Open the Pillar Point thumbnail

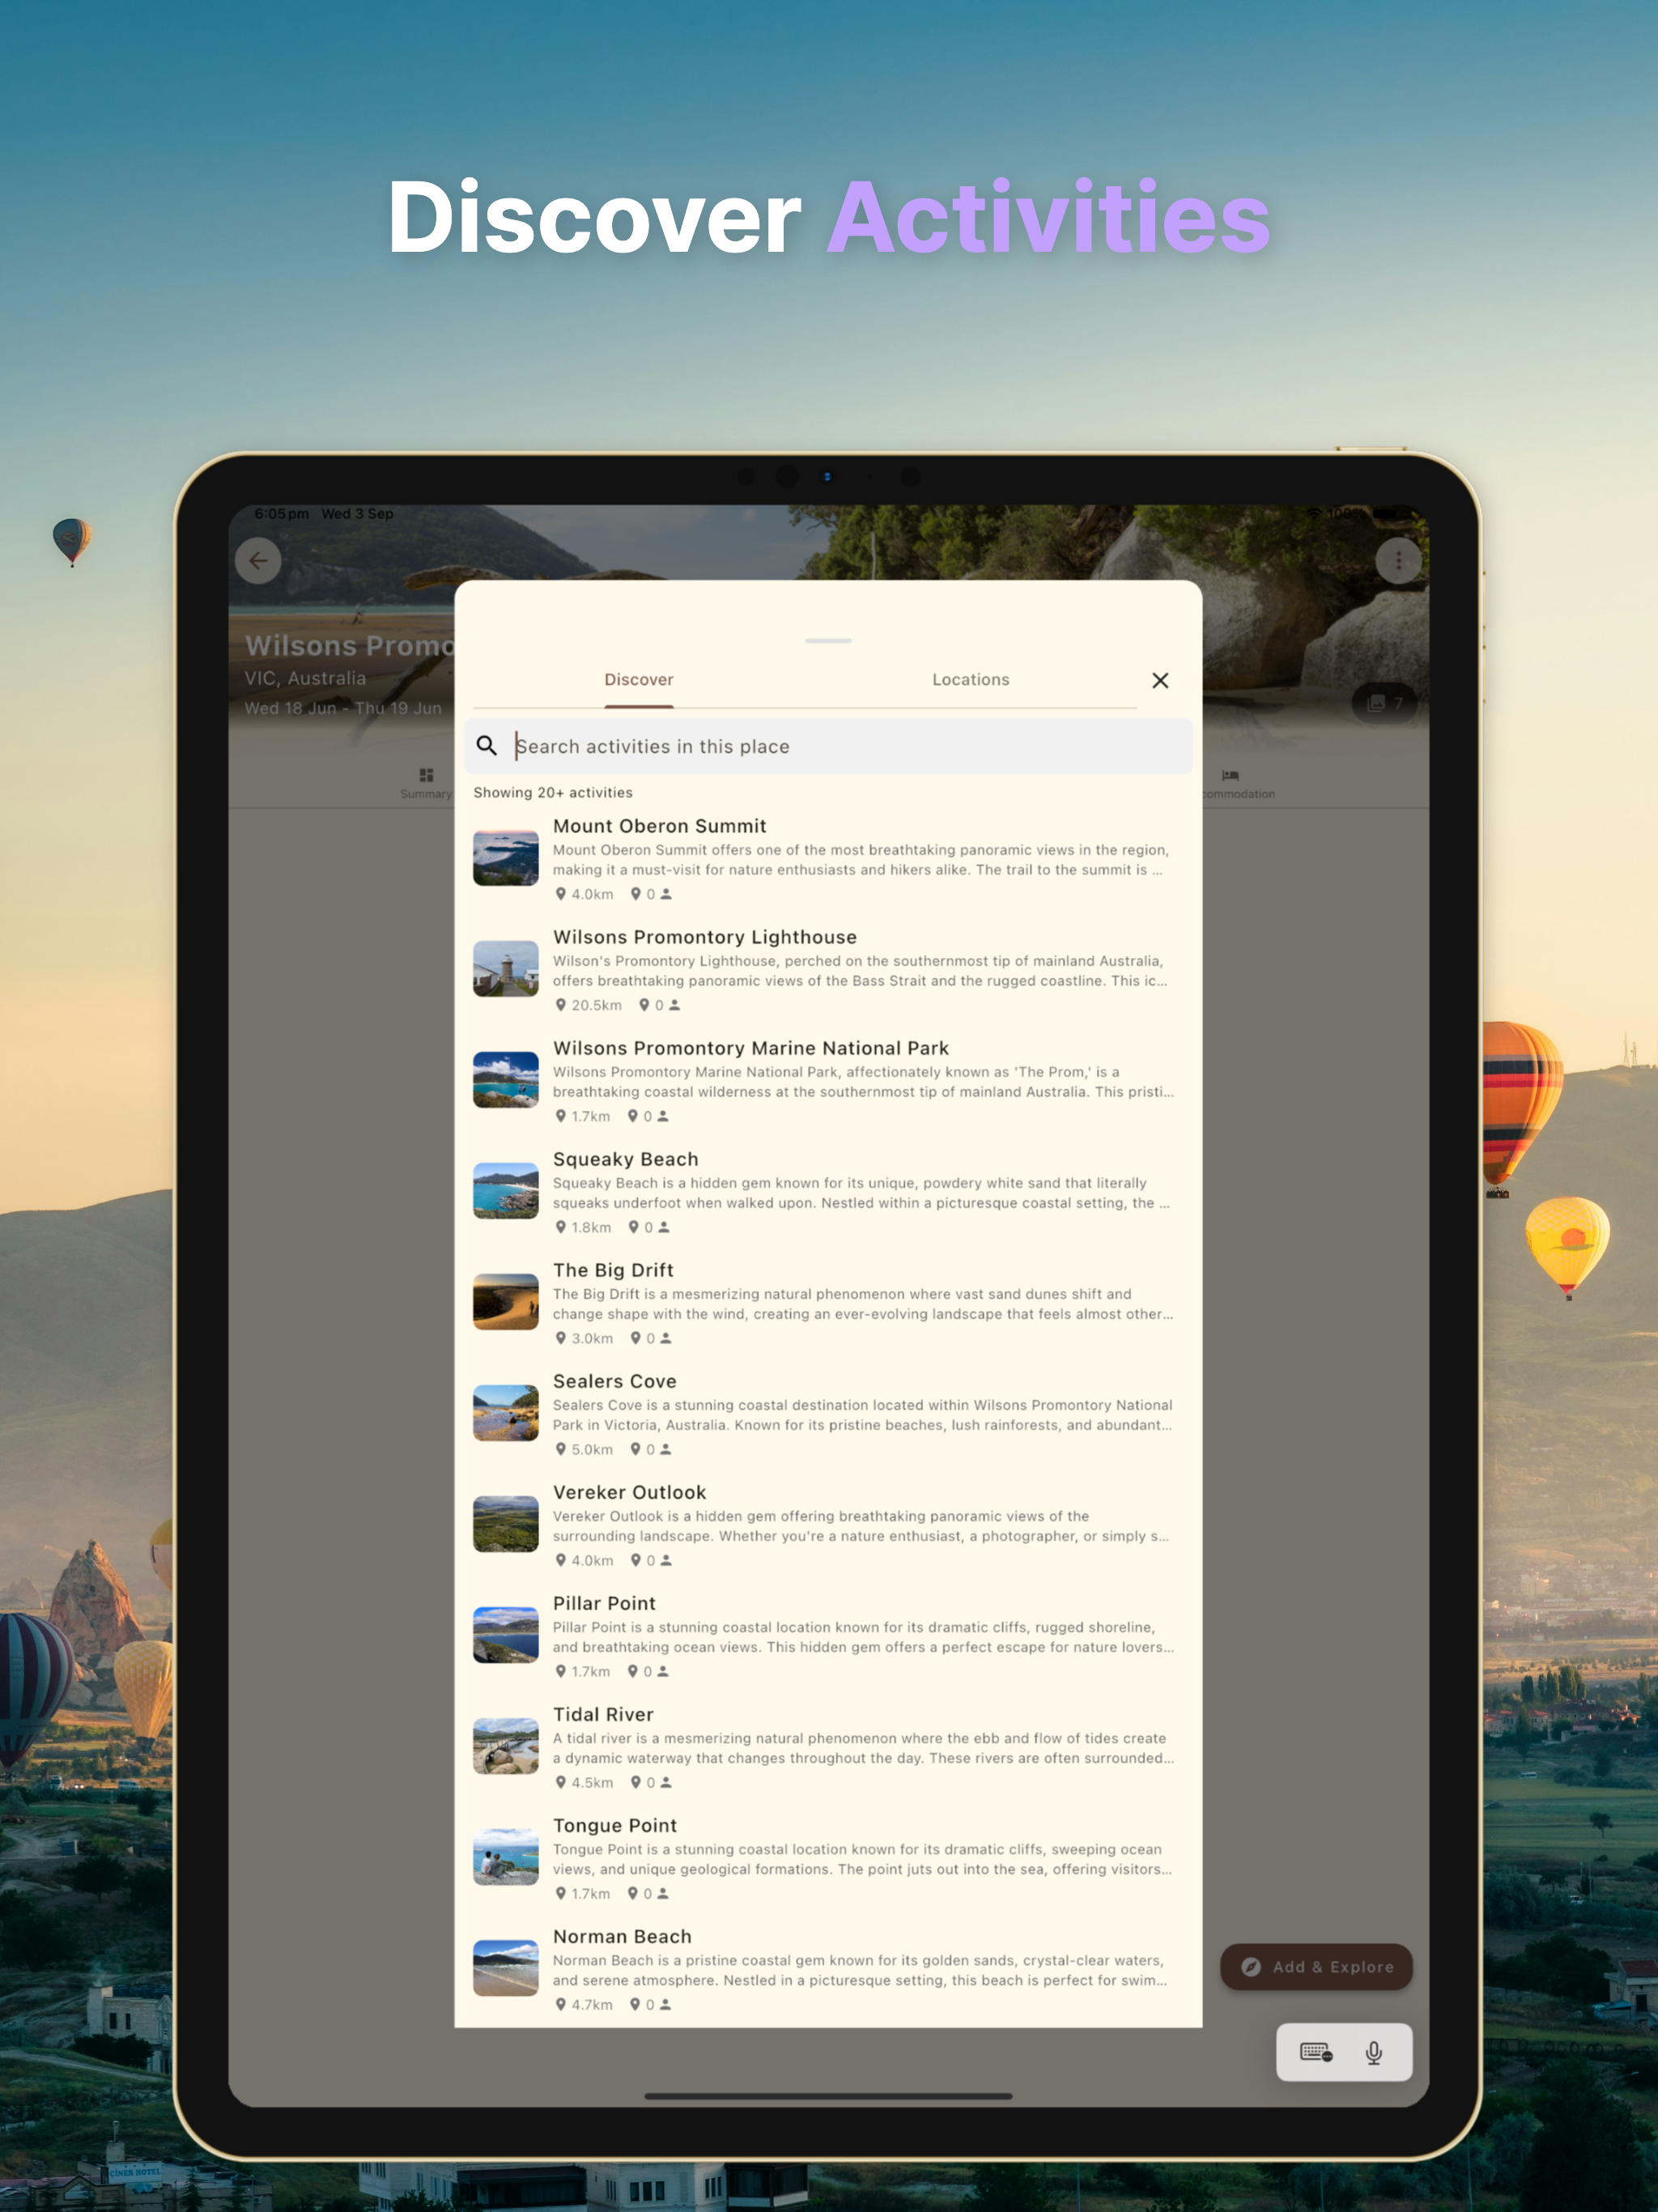click(506, 1635)
